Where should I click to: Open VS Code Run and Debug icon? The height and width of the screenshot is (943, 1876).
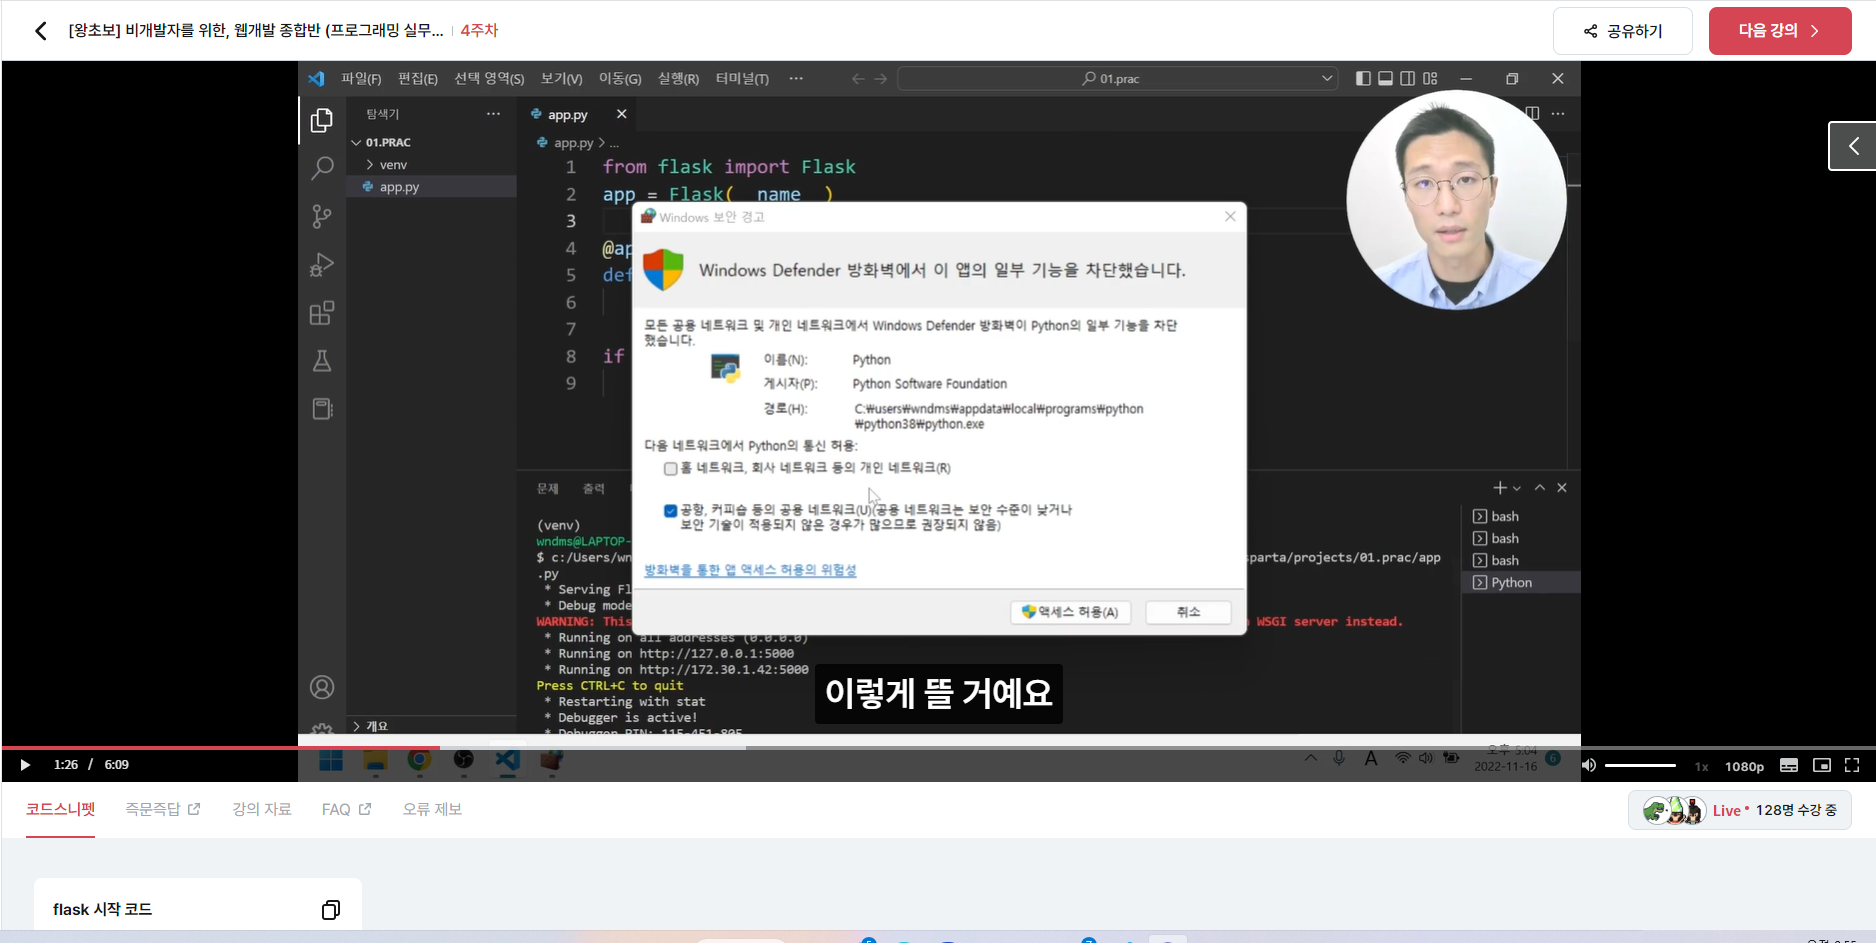(322, 264)
